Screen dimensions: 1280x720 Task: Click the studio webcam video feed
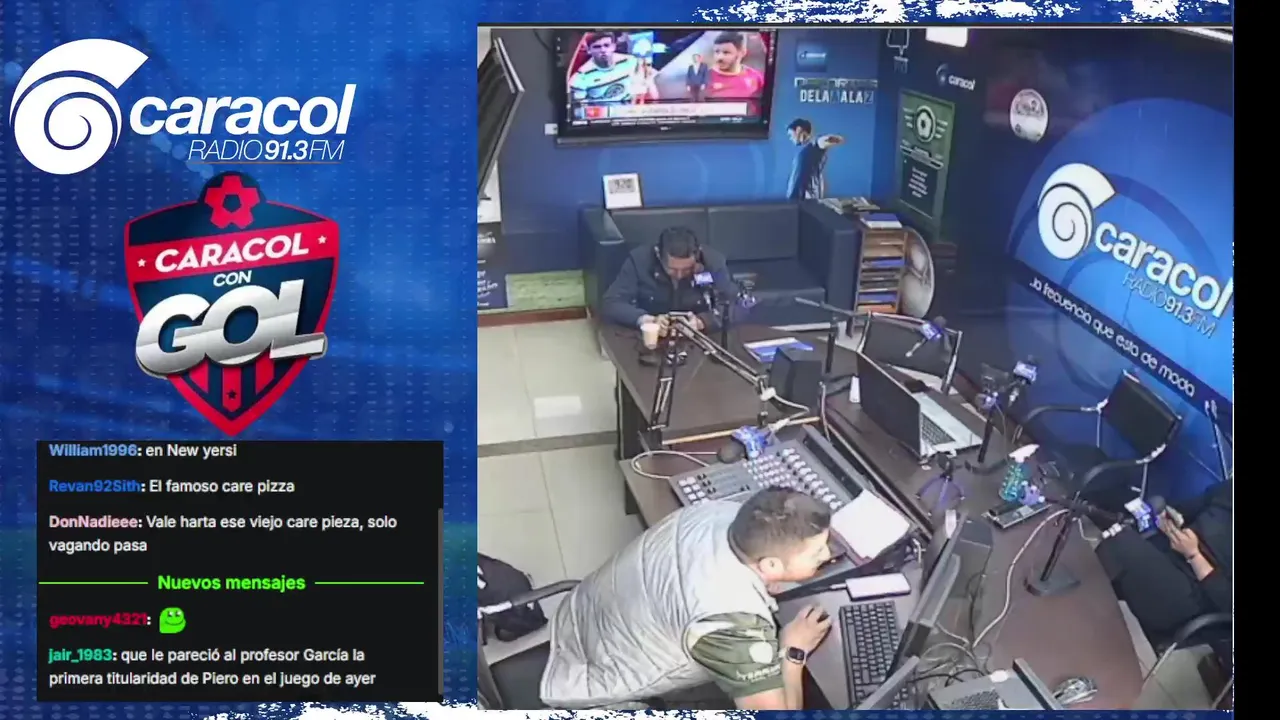point(855,368)
